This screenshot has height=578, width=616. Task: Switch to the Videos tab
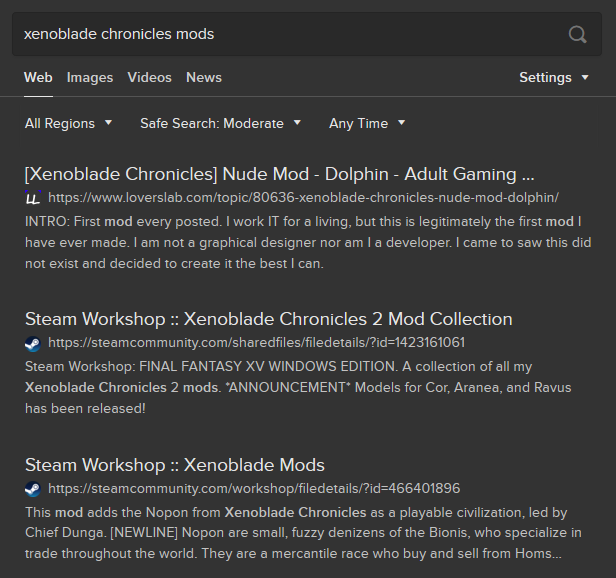[150, 77]
